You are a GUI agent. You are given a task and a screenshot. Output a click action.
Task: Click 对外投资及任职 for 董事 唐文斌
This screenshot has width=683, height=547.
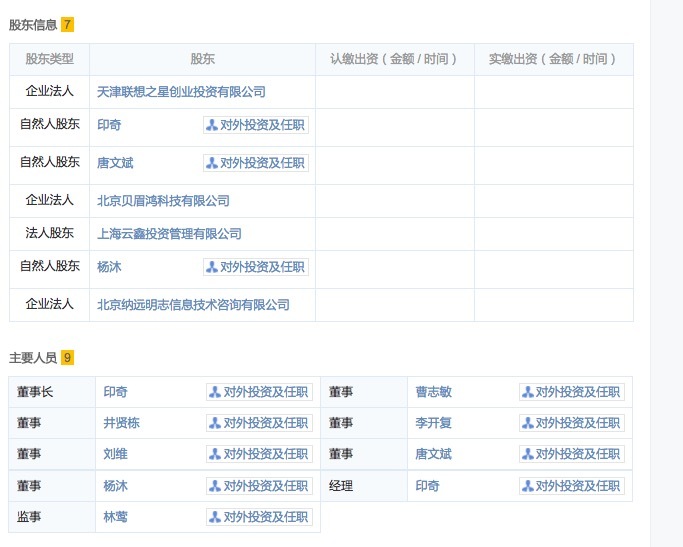pyautogui.click(x=571, y=454)
